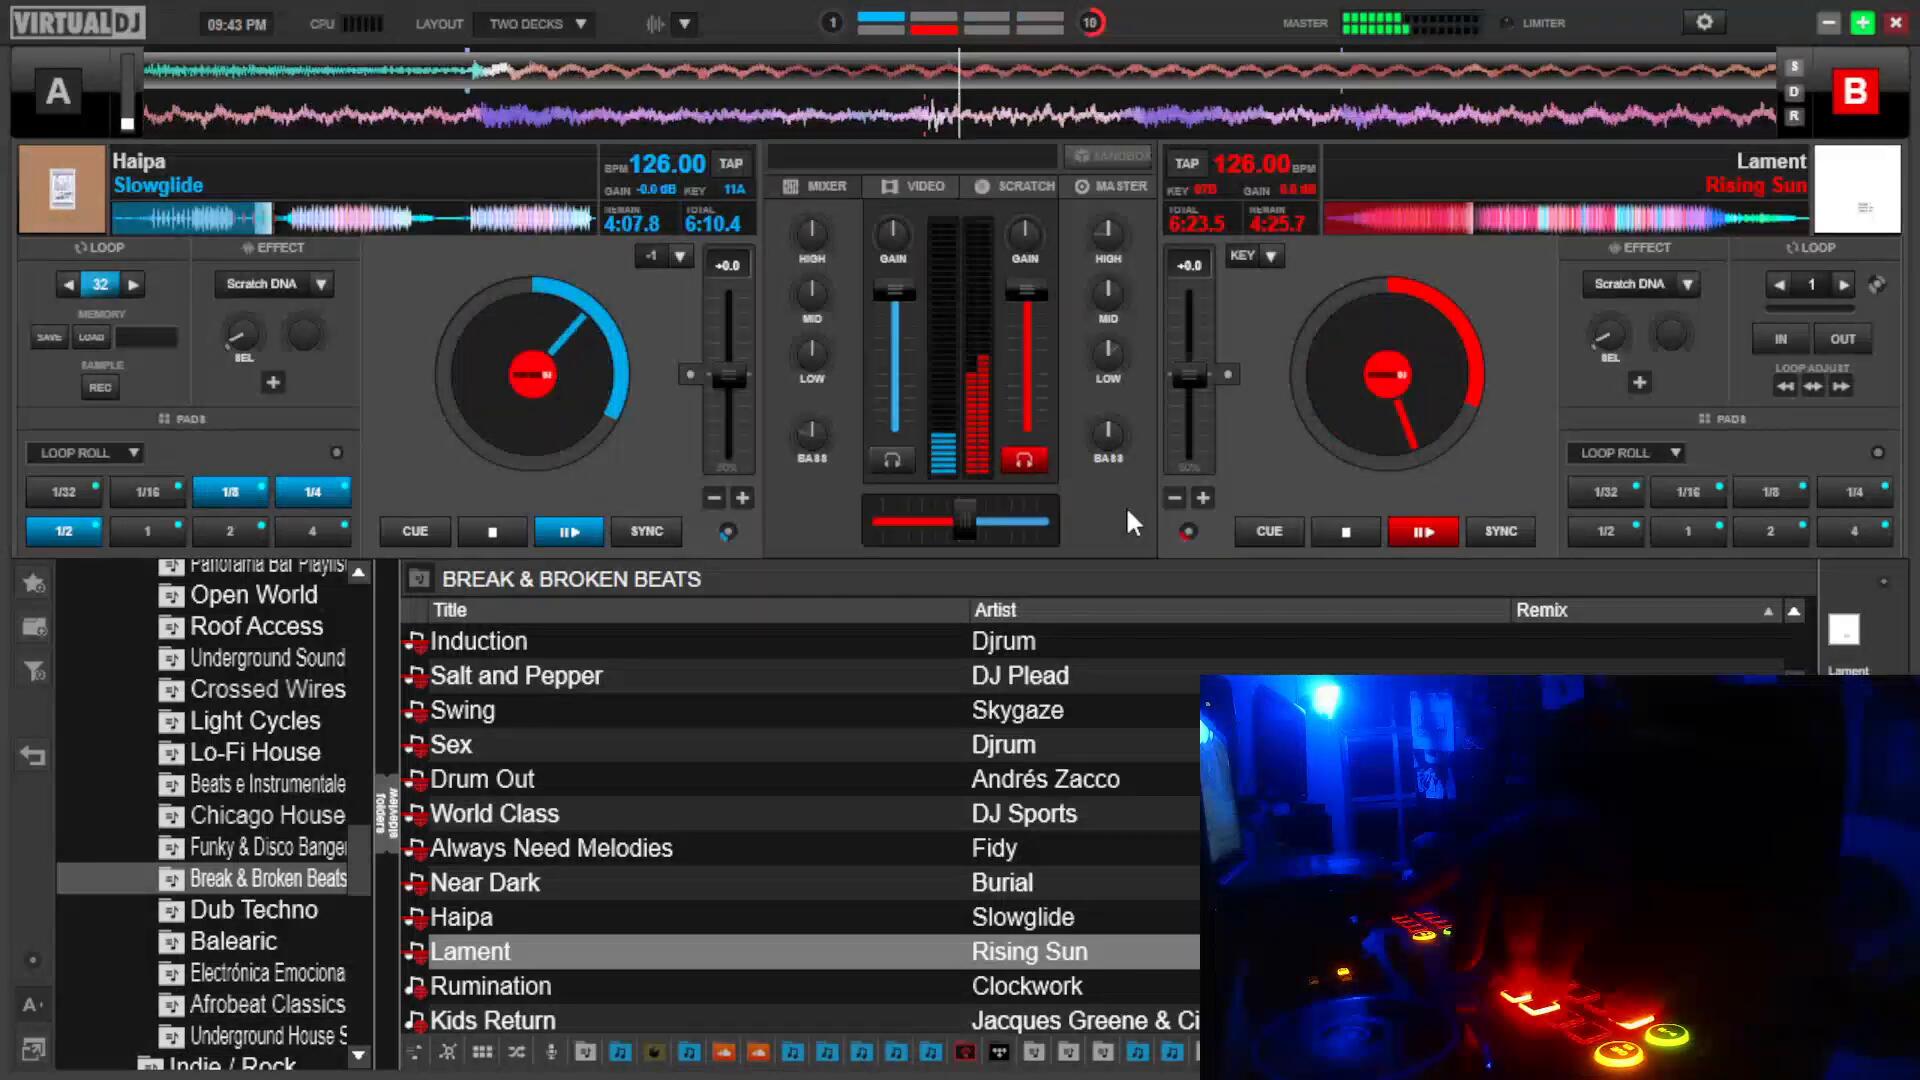
Task: Expand the Scratch DNA effect dropdown on deck A
Action: (x=321, y=284)
